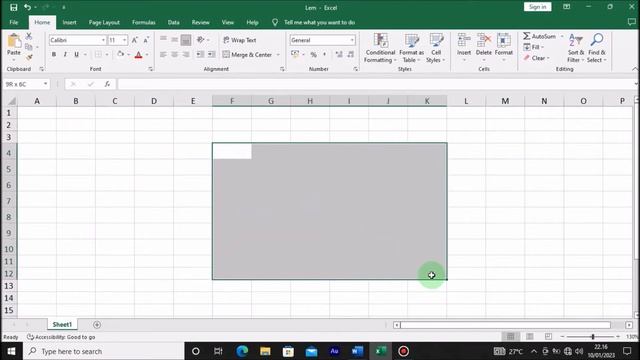Open the font size dropdown
The height and width of the screenshot is (360, 640).
point(124,40)
